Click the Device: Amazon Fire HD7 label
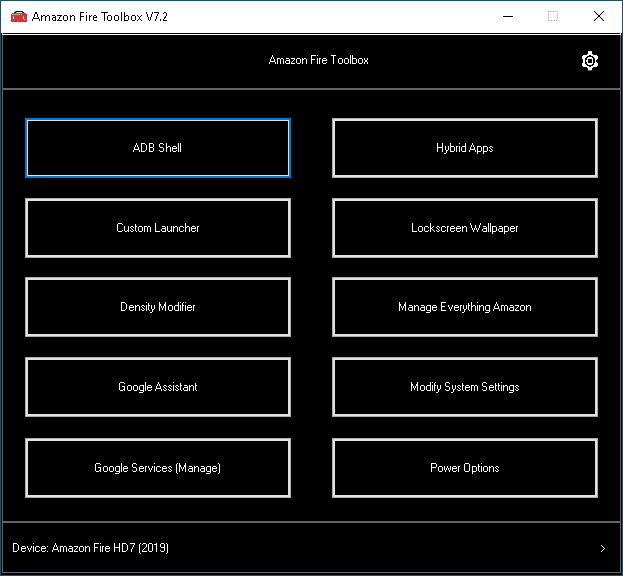 (91, 548)
